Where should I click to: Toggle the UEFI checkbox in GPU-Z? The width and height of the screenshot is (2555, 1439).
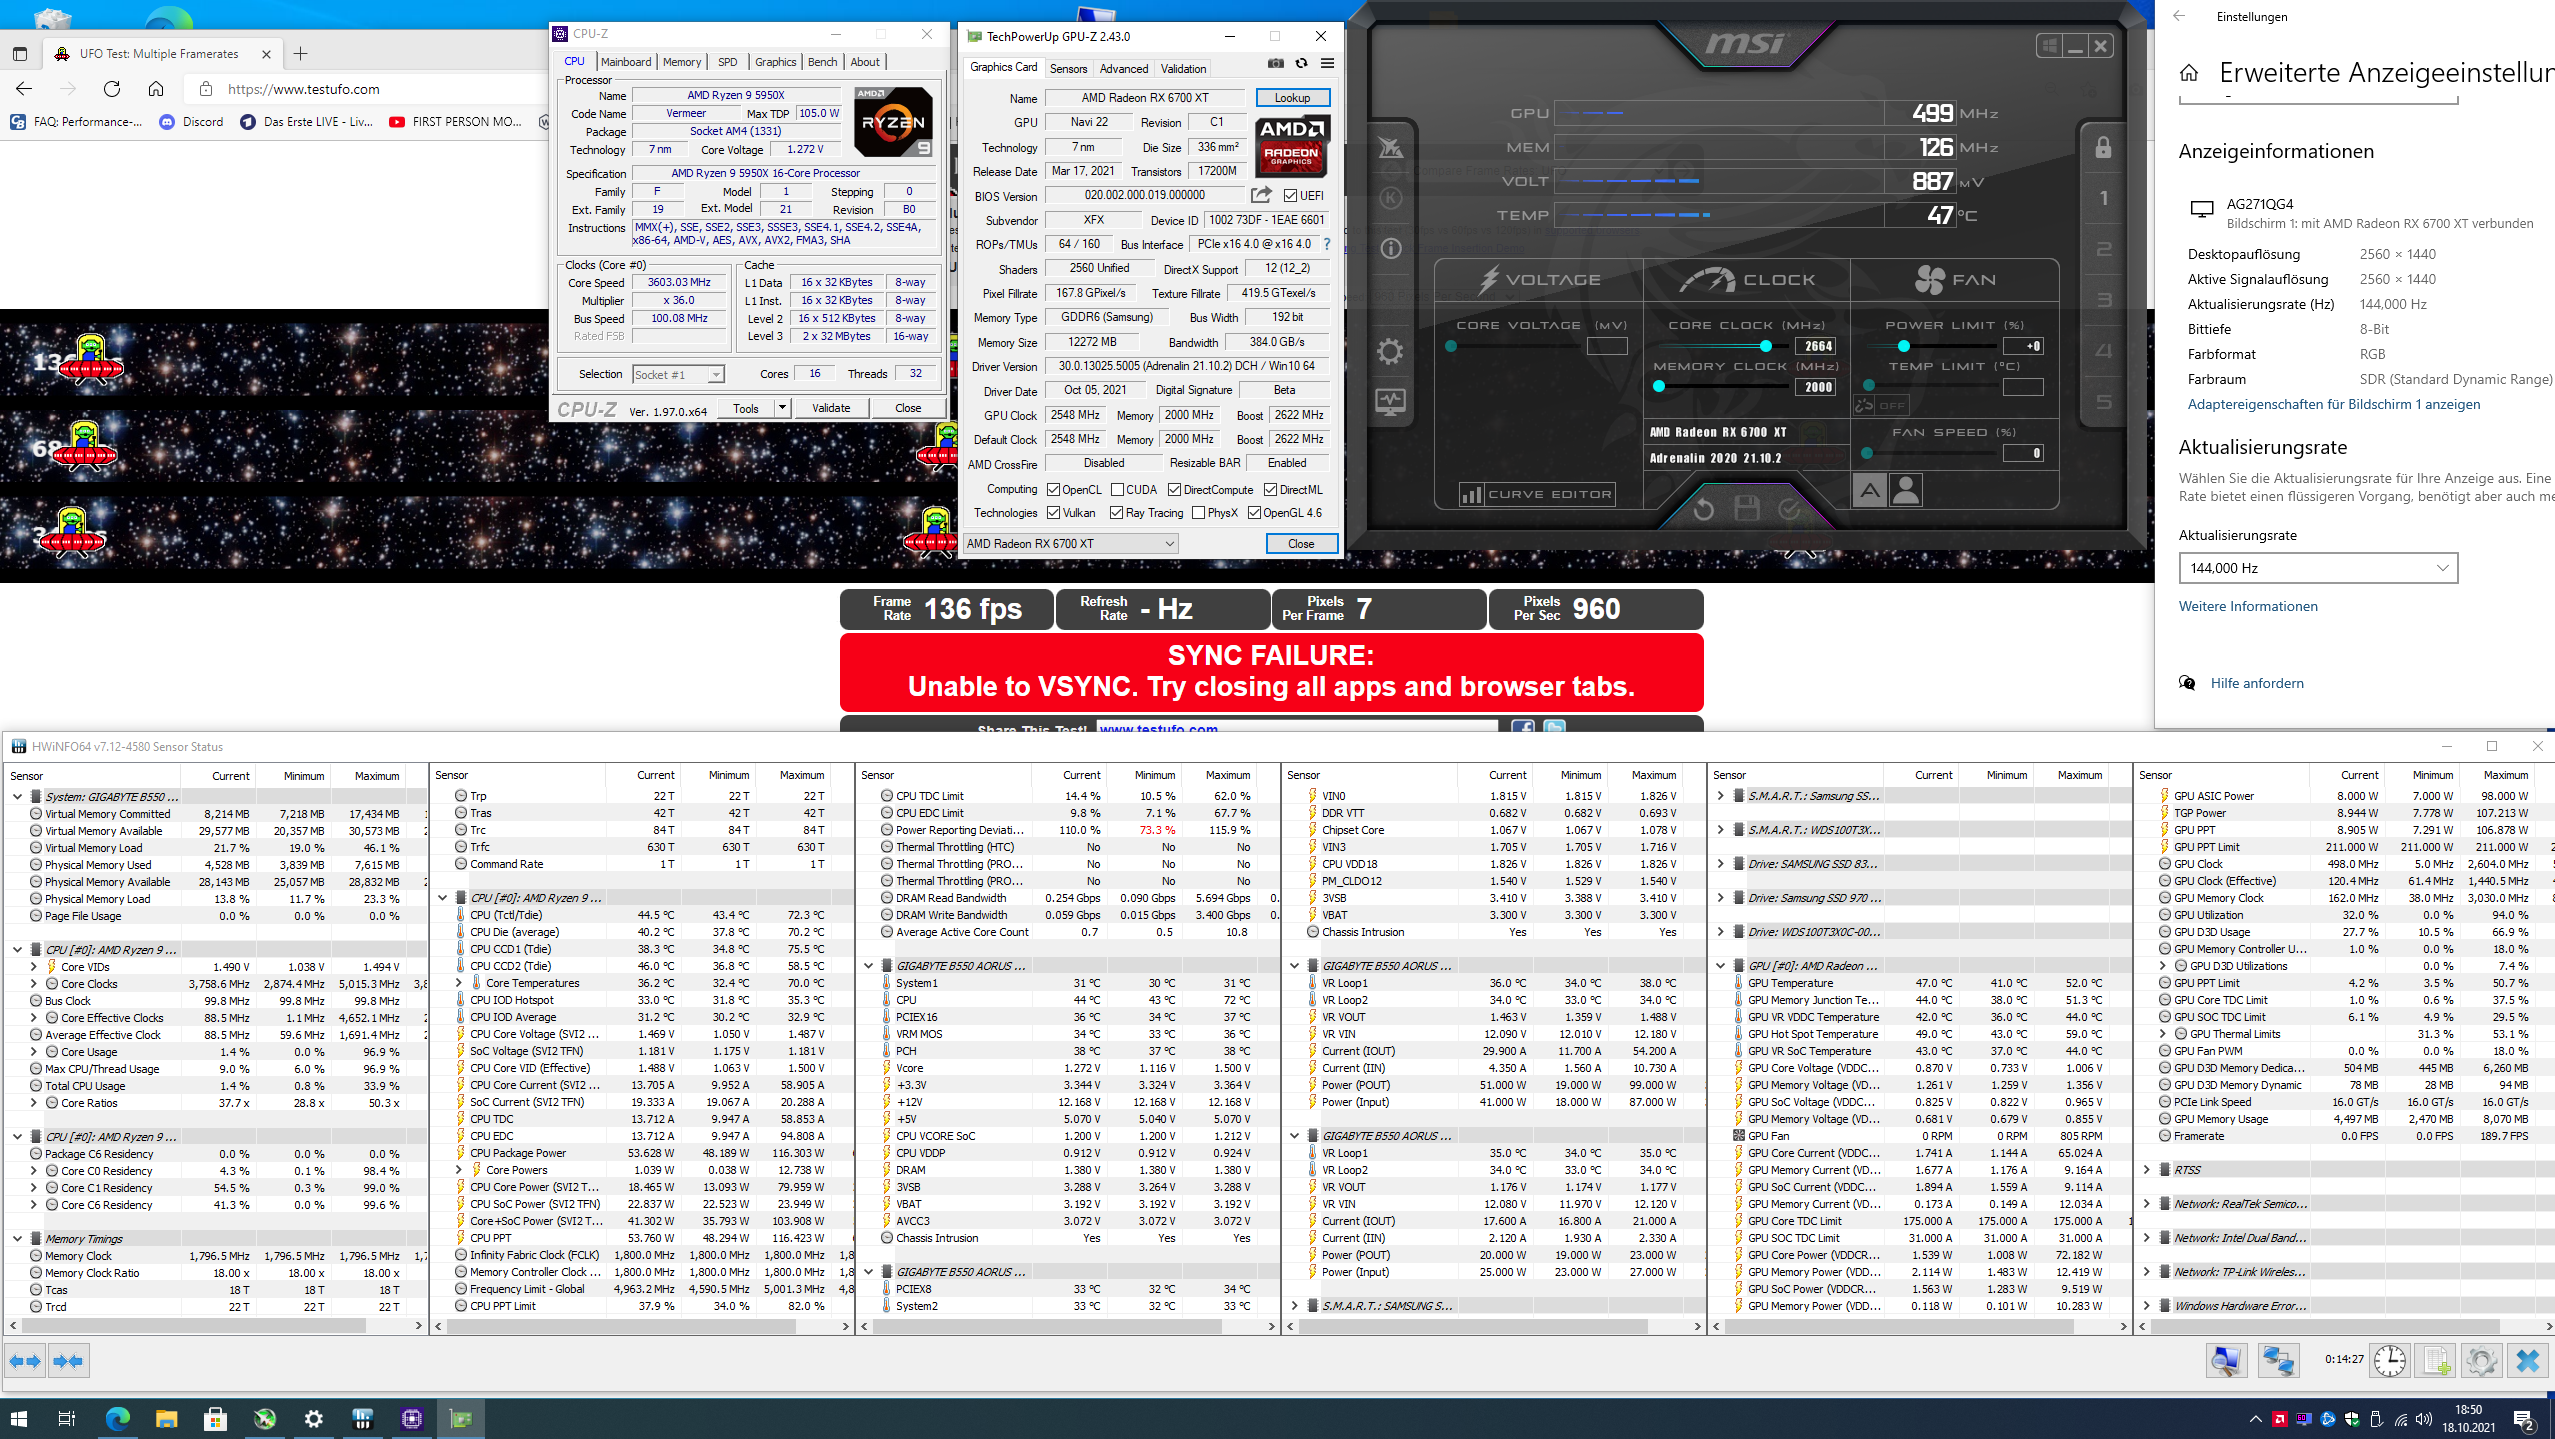pos(1290,196)
